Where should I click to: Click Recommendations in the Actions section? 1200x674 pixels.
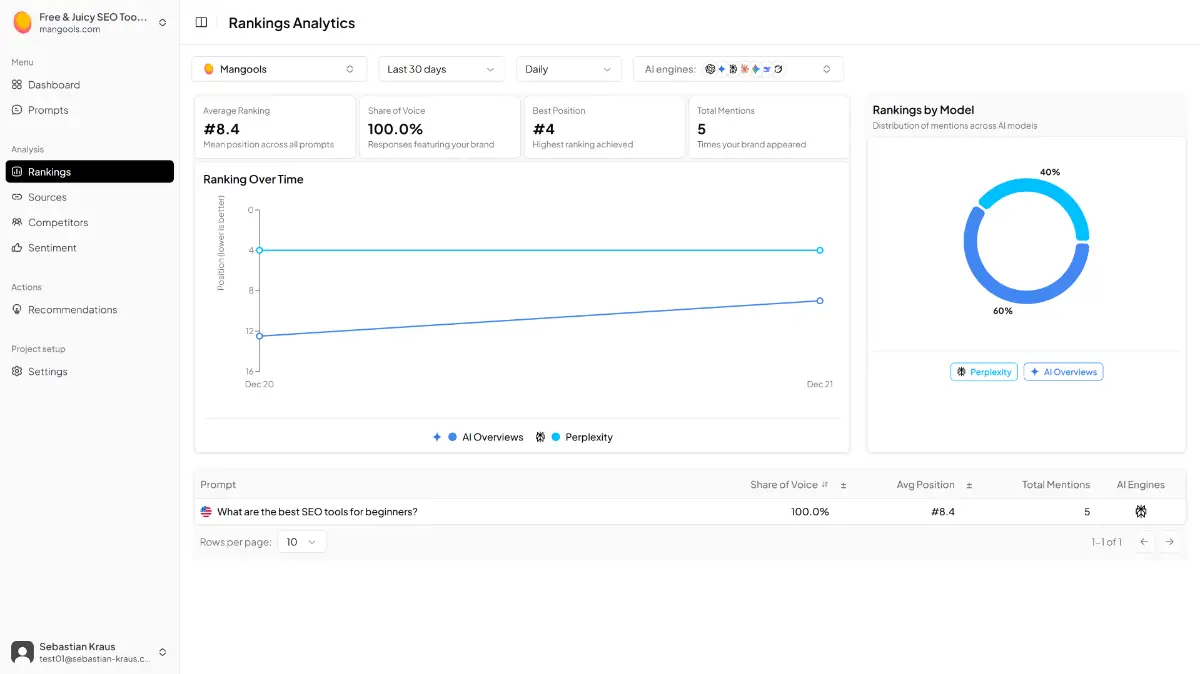point(72,310)
